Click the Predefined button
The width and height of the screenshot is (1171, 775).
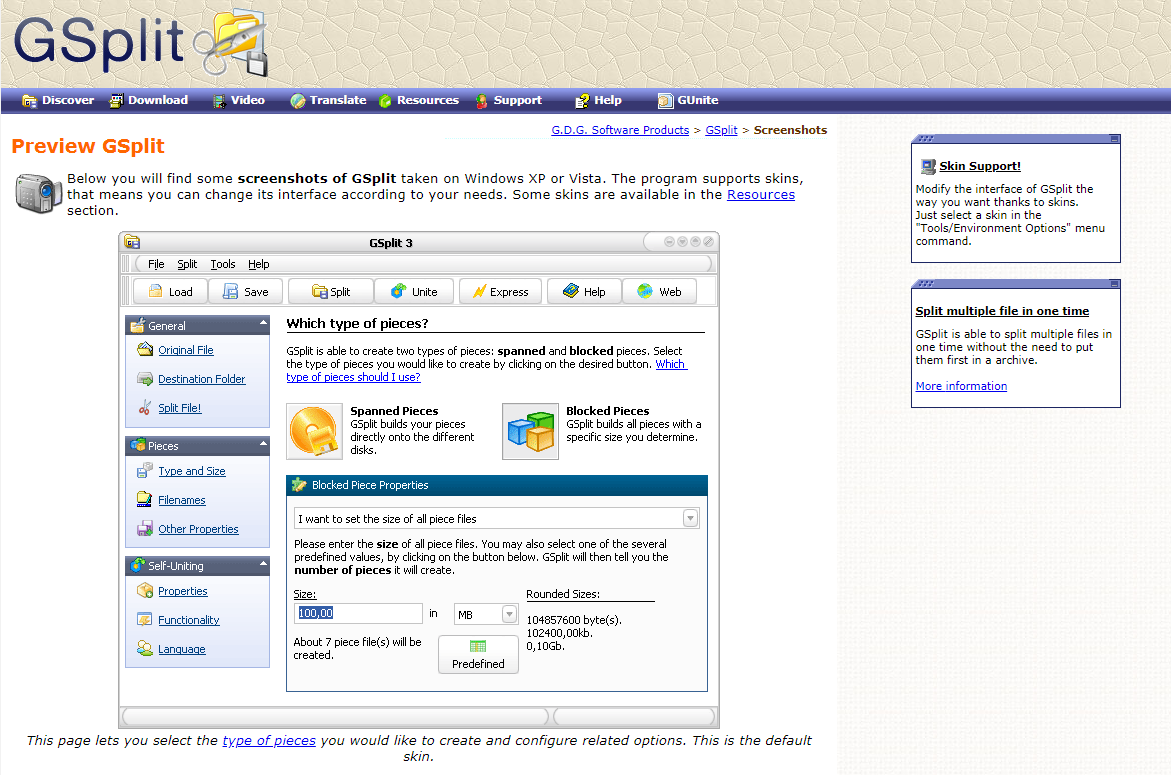[x=478, y=655]
